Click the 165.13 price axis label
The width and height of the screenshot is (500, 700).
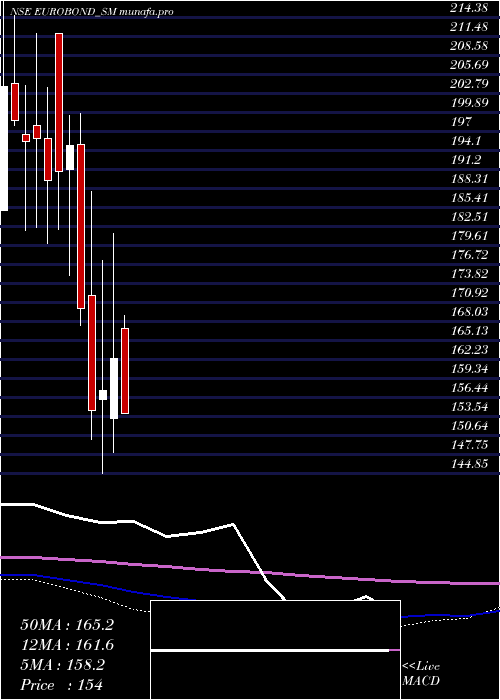[x=469, y=330]
